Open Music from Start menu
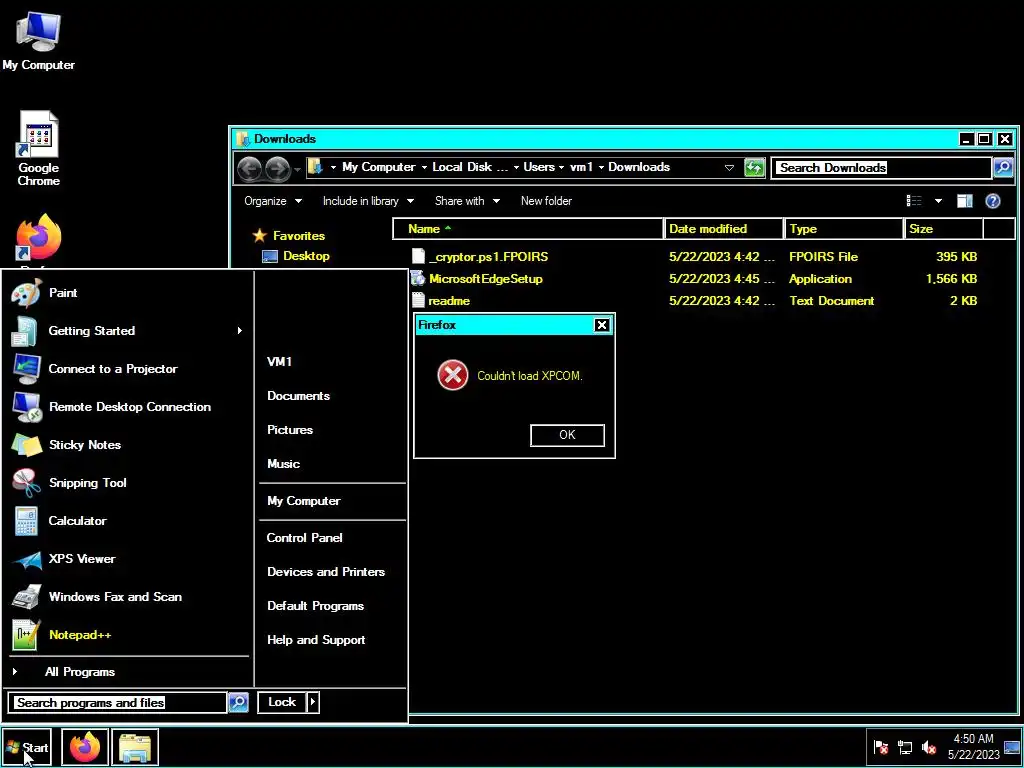Screen dimensions: 1024x768 tap(283, 464)
